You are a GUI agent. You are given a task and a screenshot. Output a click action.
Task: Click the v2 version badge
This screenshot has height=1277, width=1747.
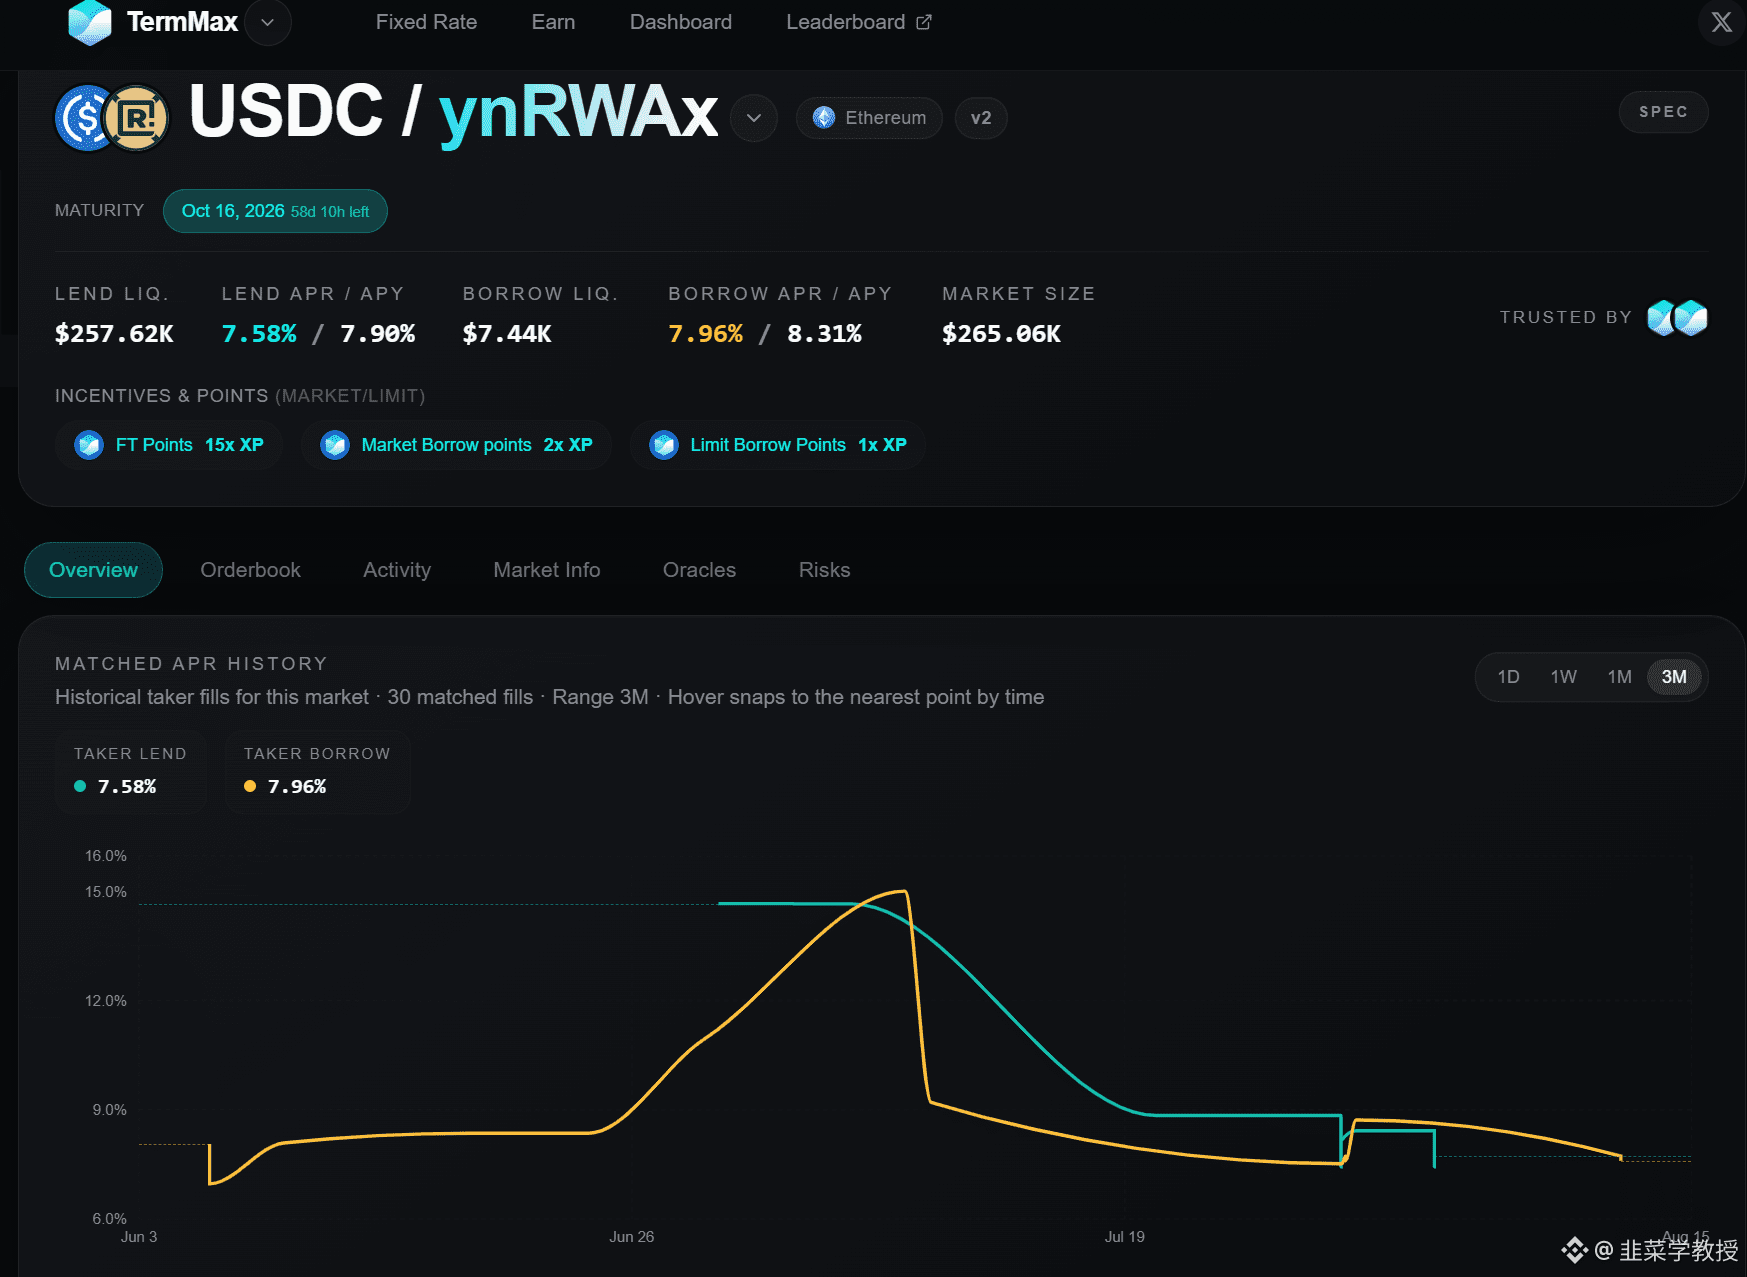(x=981, y=118)
